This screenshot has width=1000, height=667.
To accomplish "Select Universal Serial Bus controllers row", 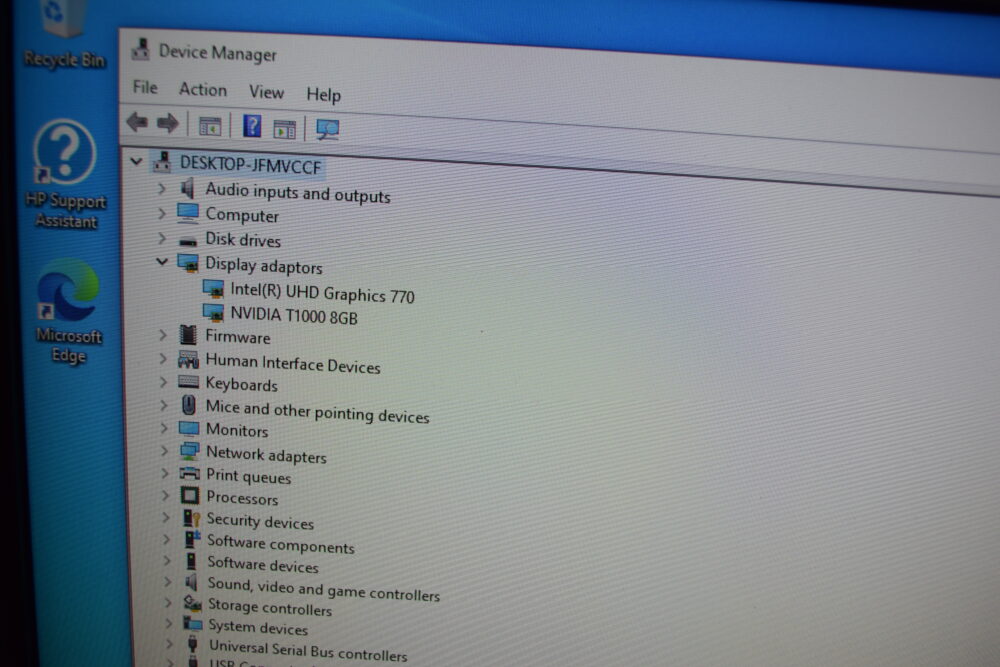I will pos(308,650).
